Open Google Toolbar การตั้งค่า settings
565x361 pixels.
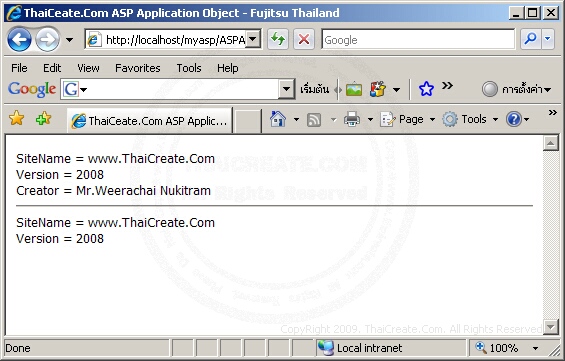pyautogui.click(x=516, y=89)
